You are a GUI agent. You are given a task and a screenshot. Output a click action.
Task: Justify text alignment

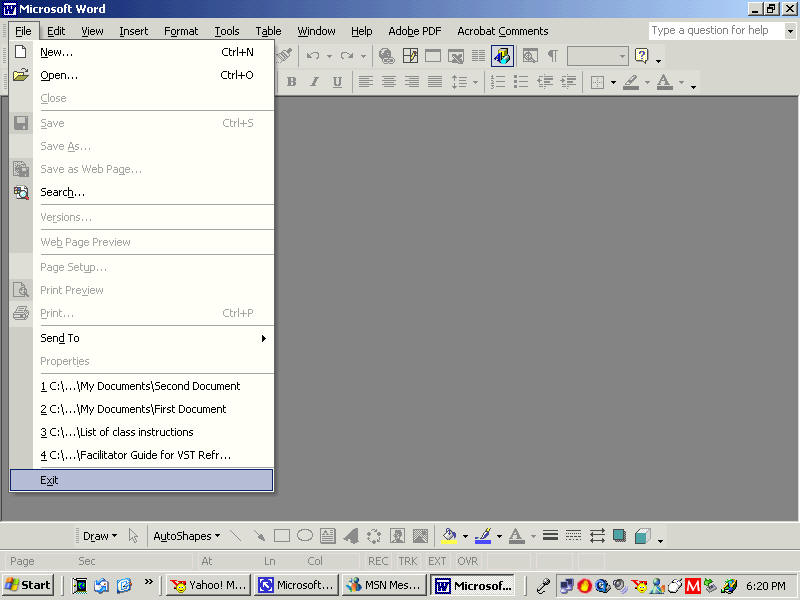pyautogui.click(x=435, y=82)
